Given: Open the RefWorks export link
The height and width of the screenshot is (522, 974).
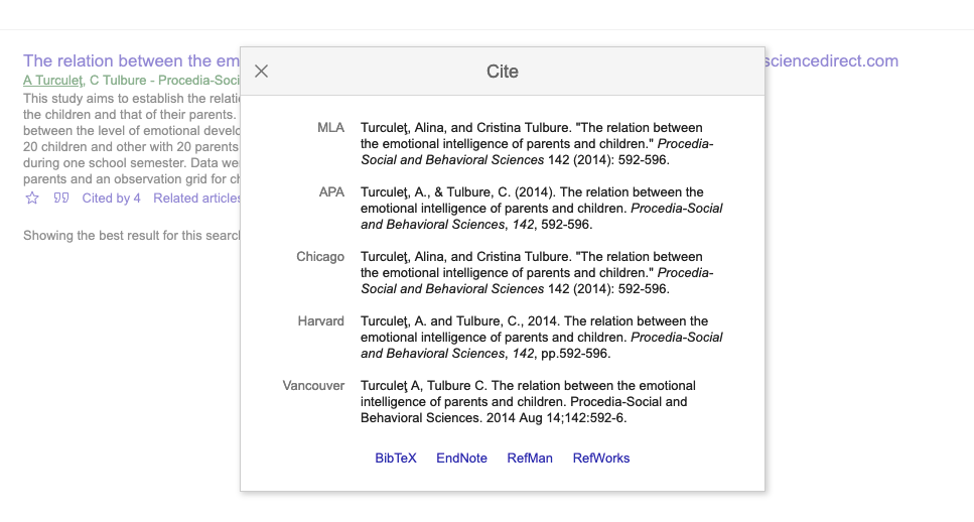Looking at the screenshot, I should (x=601, y=458).
